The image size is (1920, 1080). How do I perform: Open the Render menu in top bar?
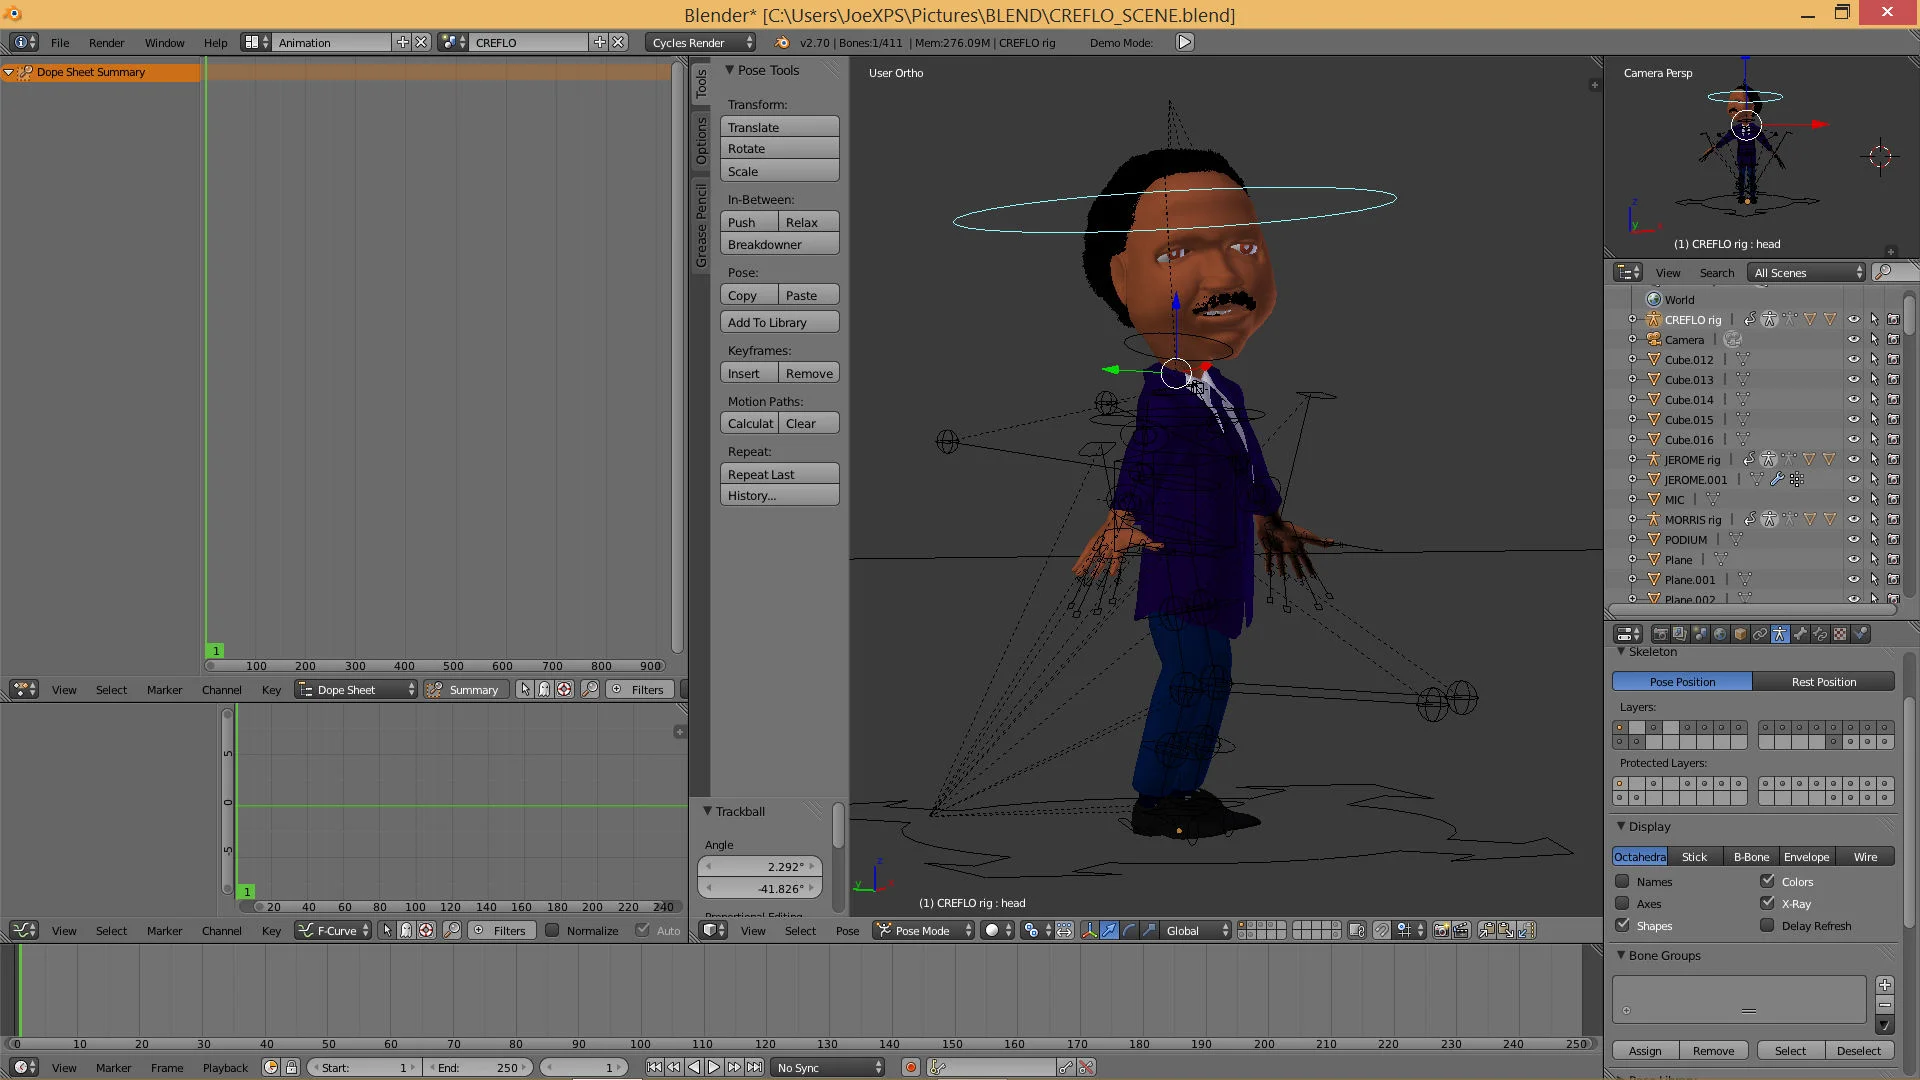[x=106, y=43]
